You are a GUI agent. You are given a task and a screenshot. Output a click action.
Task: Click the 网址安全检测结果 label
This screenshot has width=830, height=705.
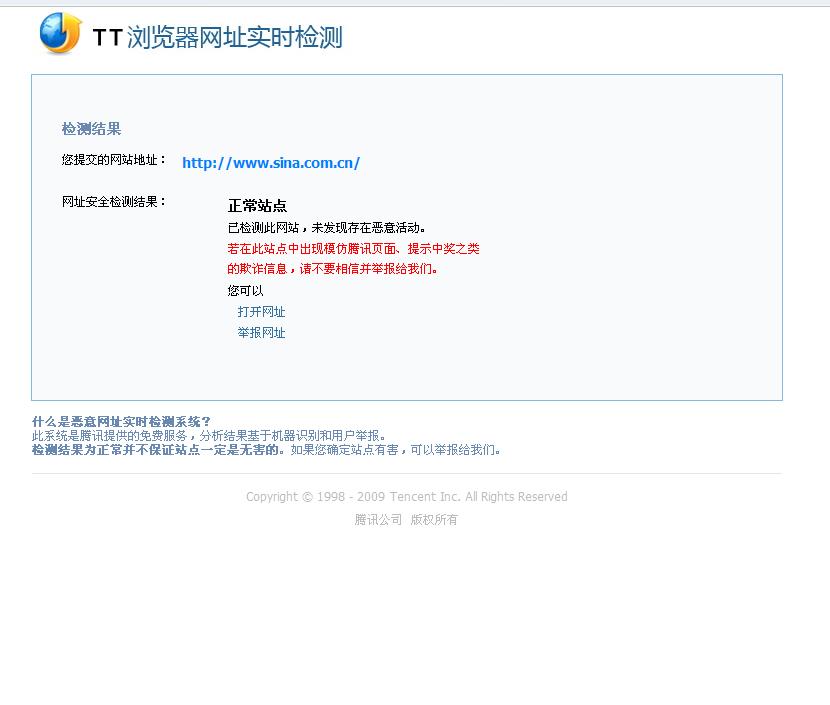point(114,202)
